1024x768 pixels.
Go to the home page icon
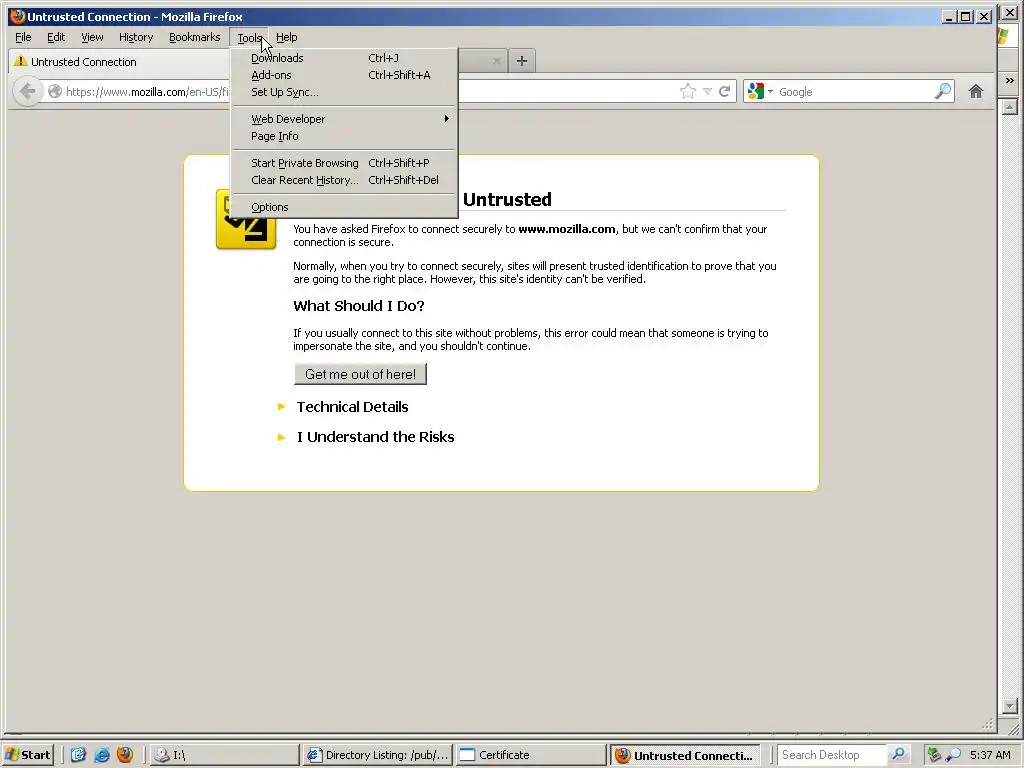click(976, 91)
